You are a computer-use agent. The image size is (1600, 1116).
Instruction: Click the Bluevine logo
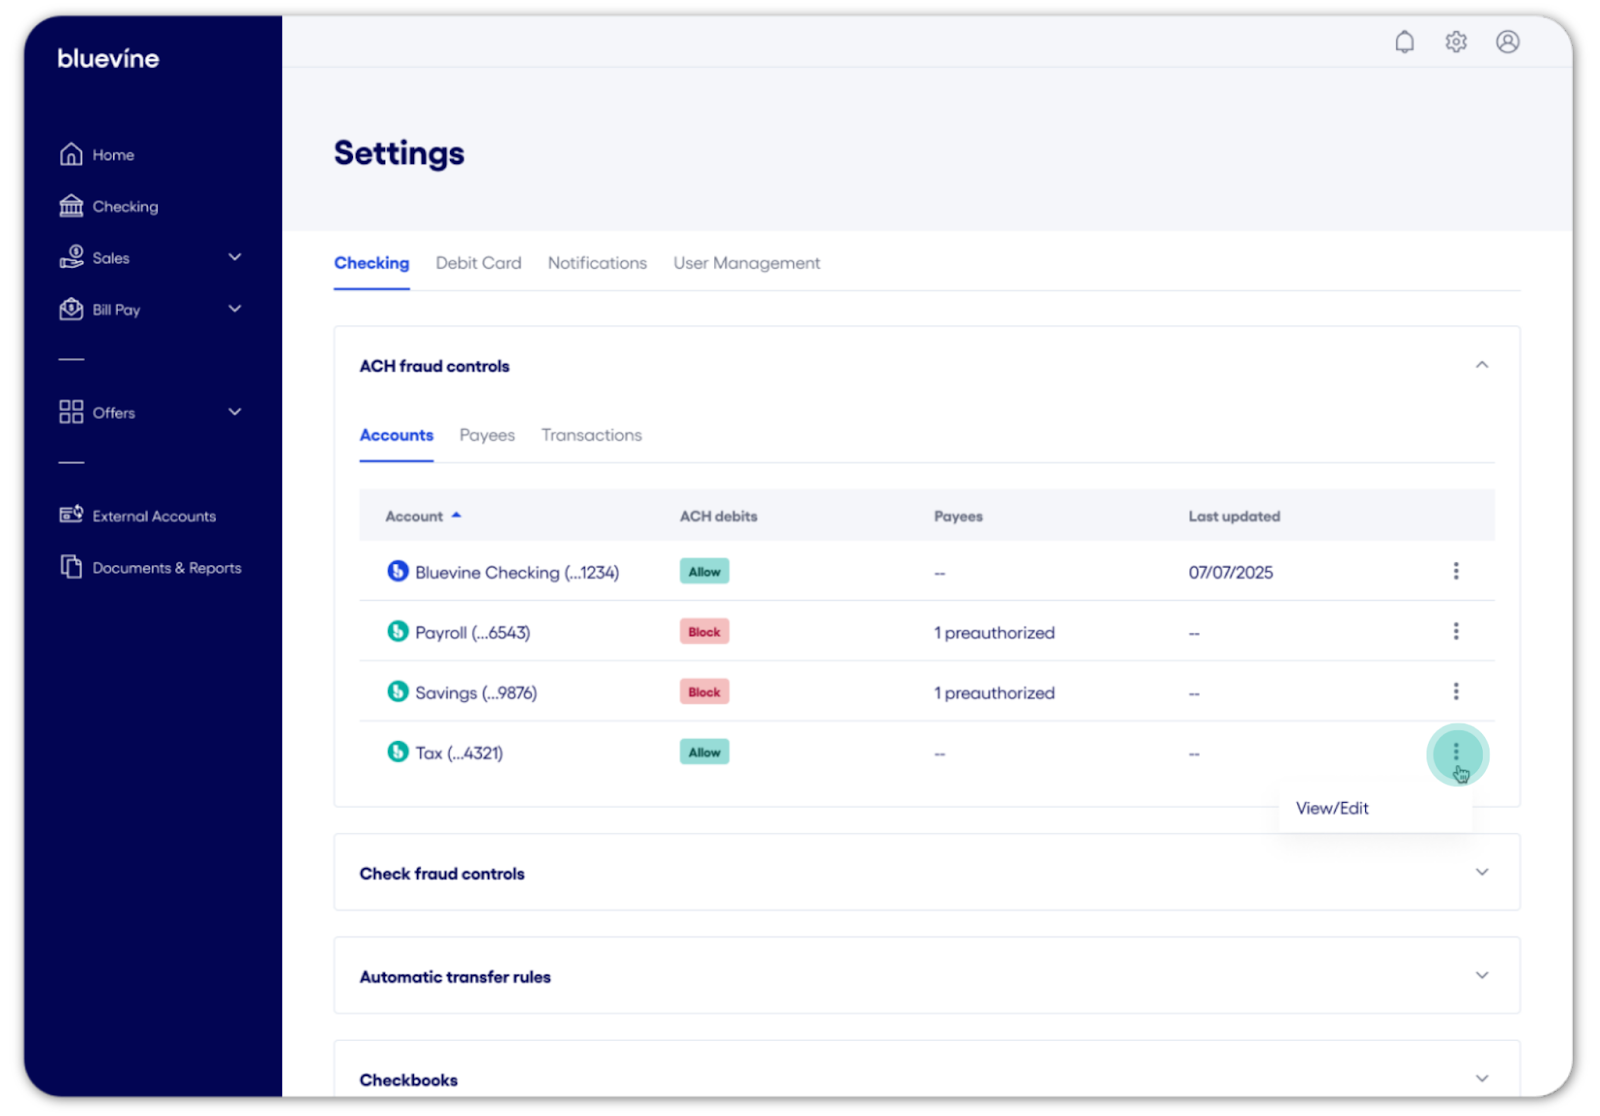point(108,59)
